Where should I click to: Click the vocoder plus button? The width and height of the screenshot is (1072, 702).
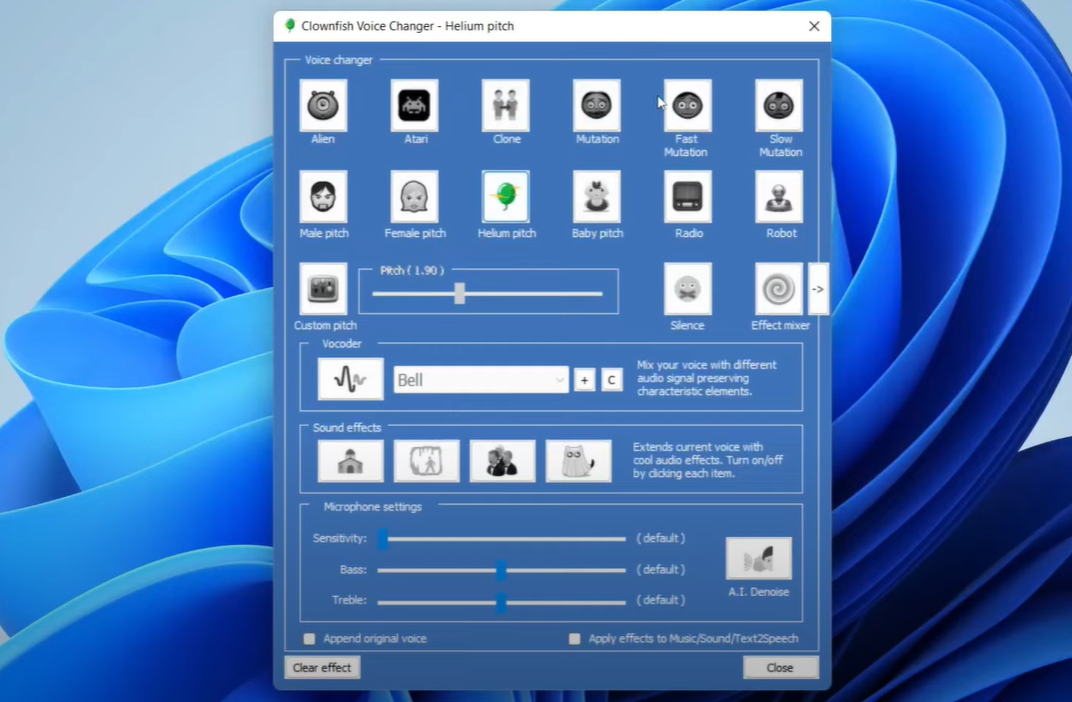585,380
